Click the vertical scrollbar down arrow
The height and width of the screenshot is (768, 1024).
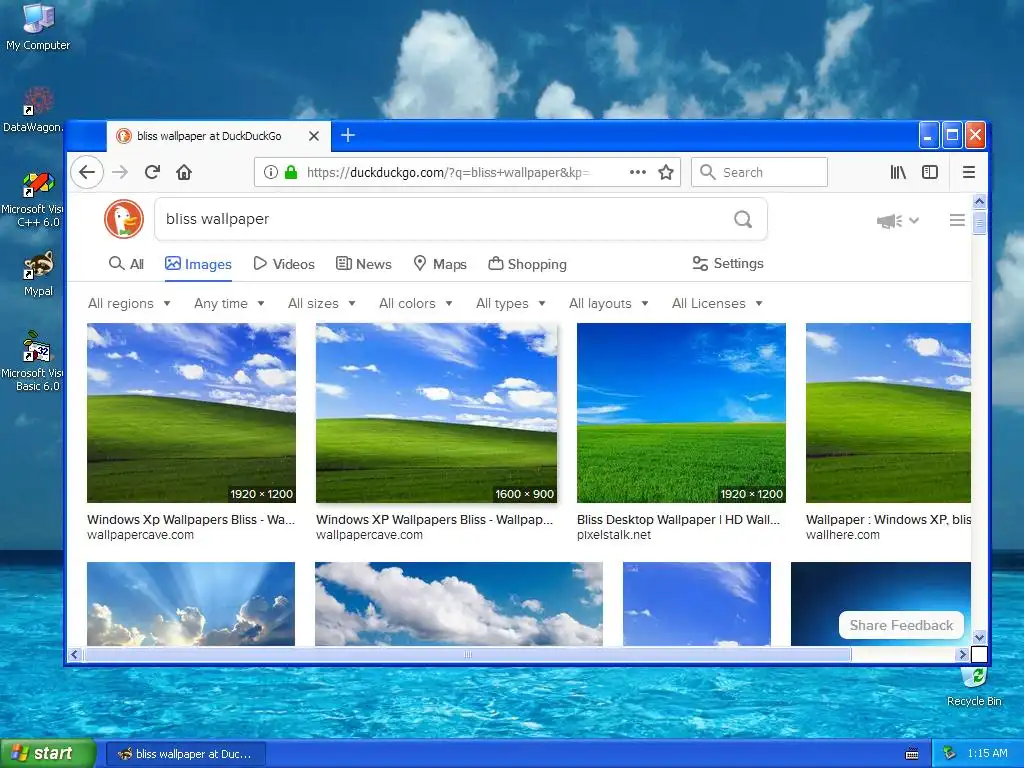[979, 637]
